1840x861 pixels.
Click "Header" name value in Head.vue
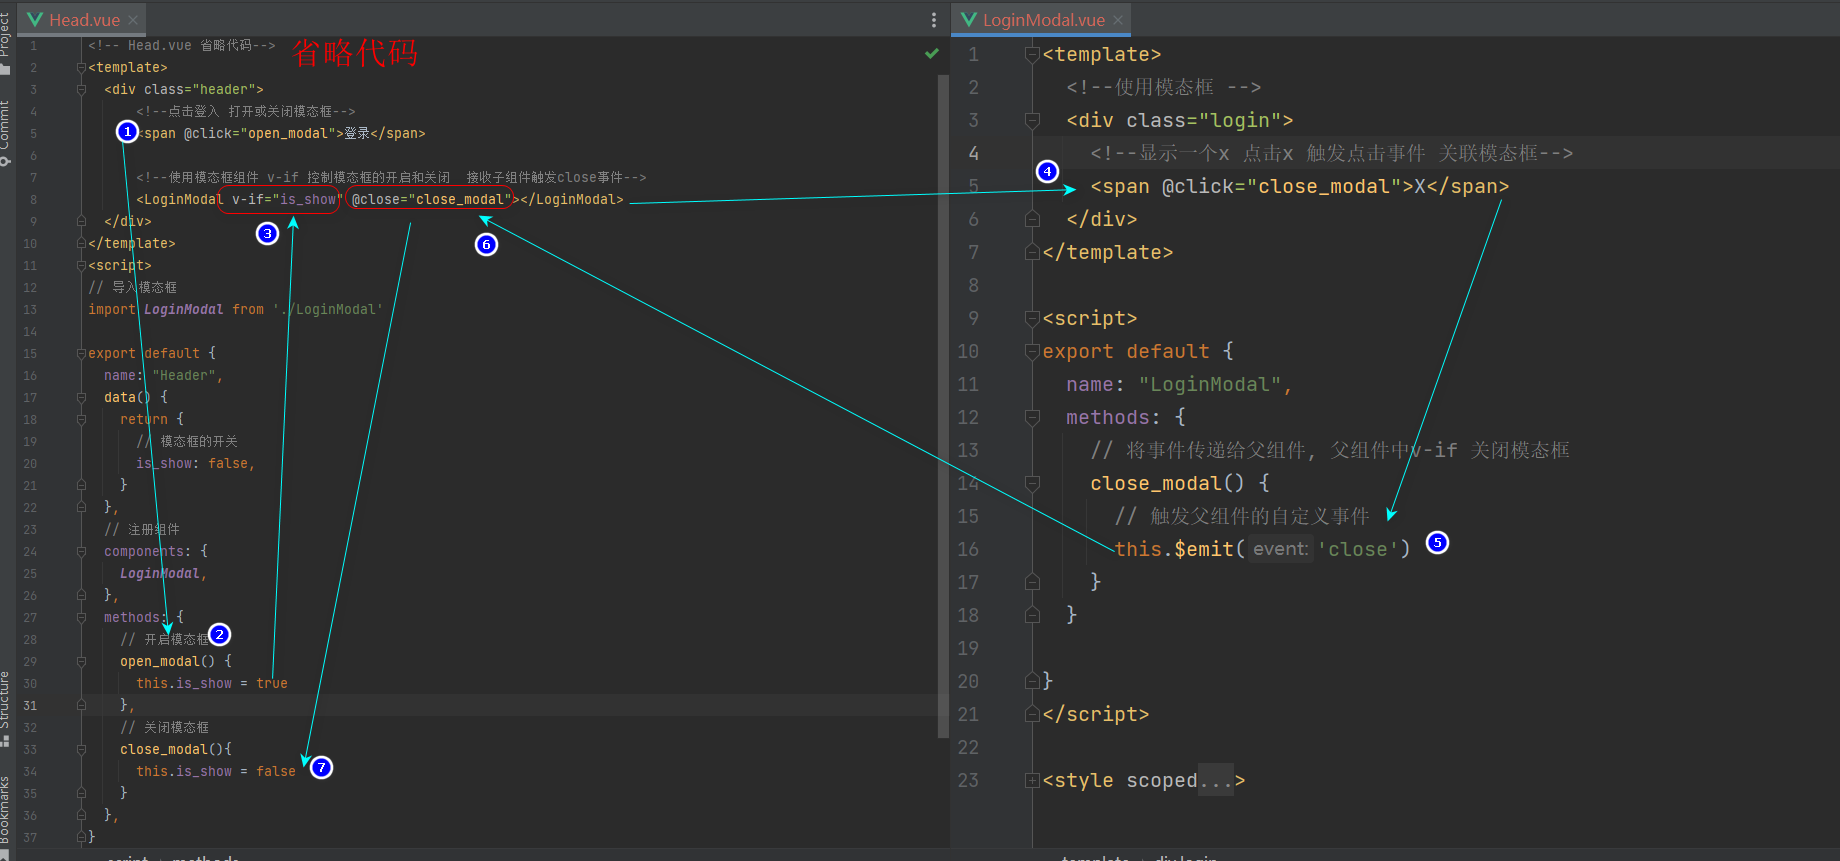pyautogui.click(x=184, y=376)
